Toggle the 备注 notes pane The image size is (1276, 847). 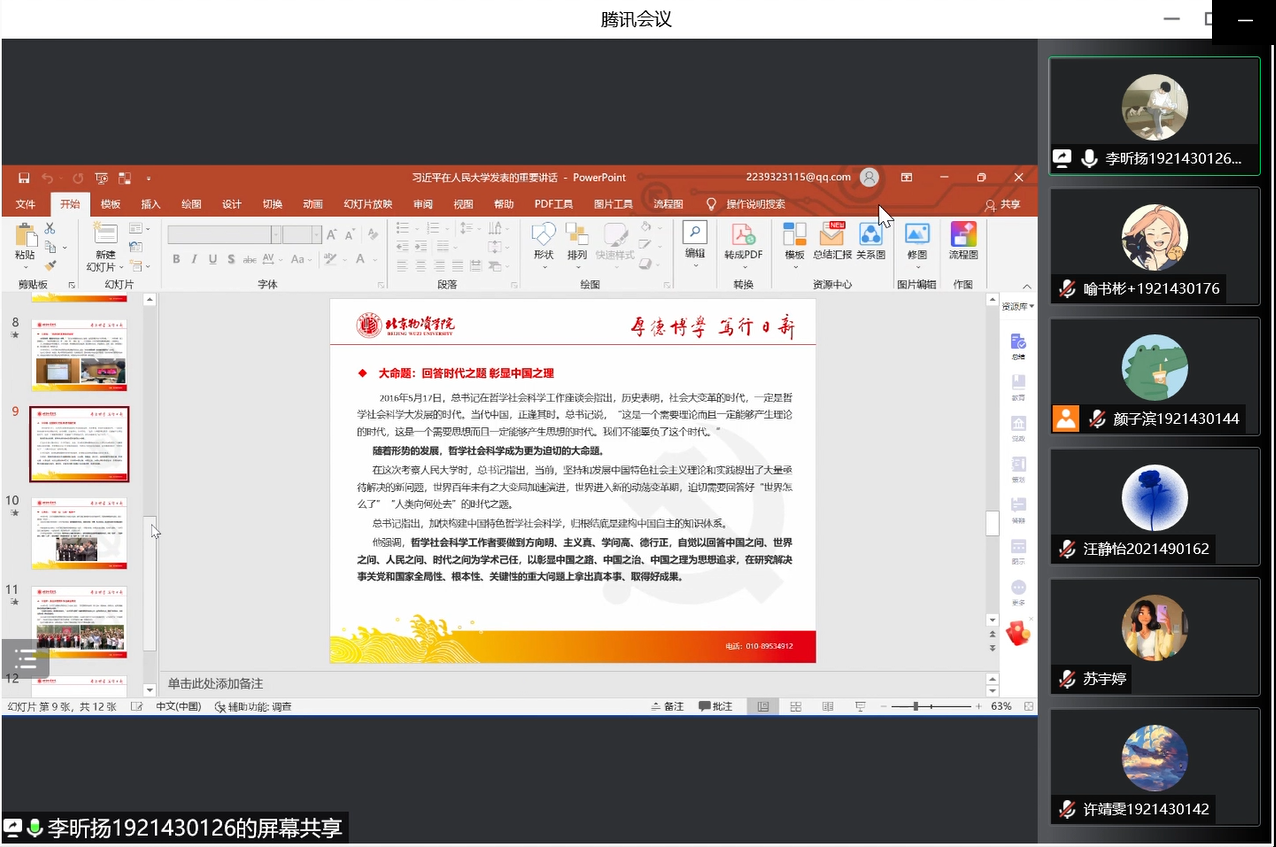tap(666, 706)
